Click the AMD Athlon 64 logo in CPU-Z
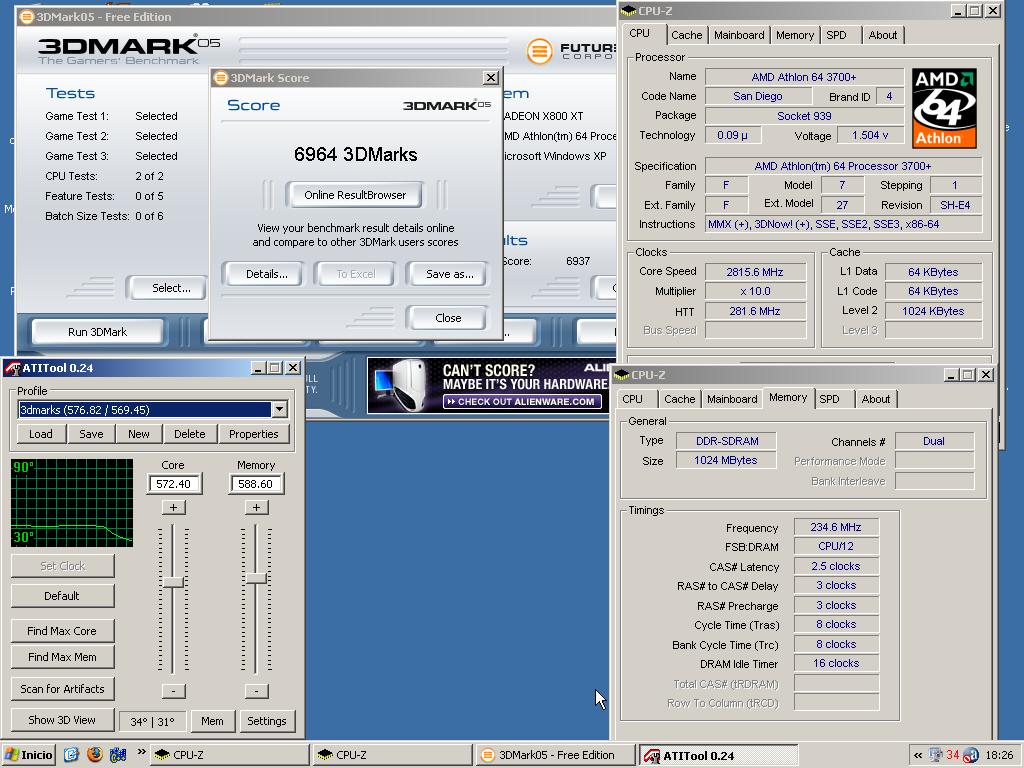Viewport: 1024px width, 768px height. pos(944,108)
